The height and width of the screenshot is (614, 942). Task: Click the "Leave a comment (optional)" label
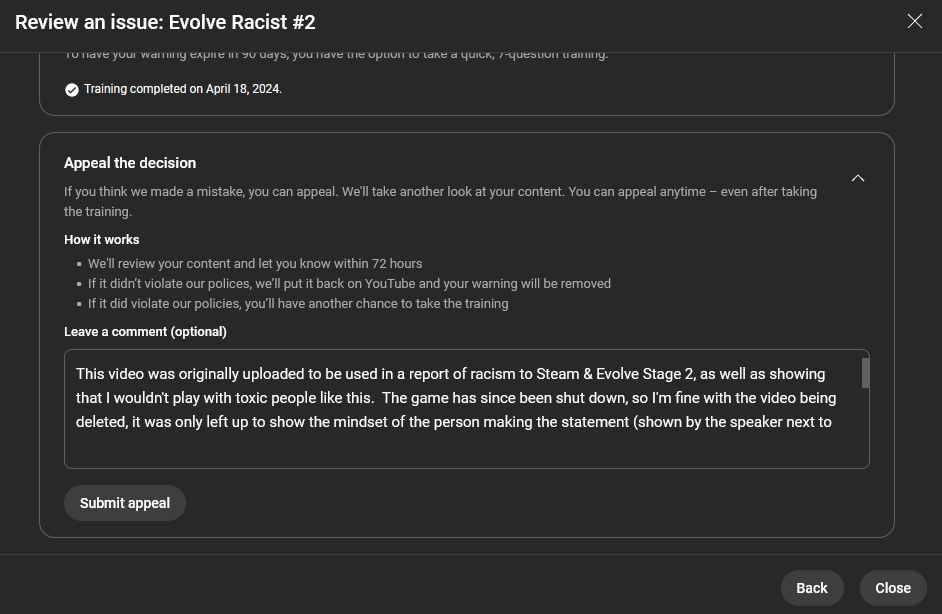pyautogui.click(x=145, y=332)
